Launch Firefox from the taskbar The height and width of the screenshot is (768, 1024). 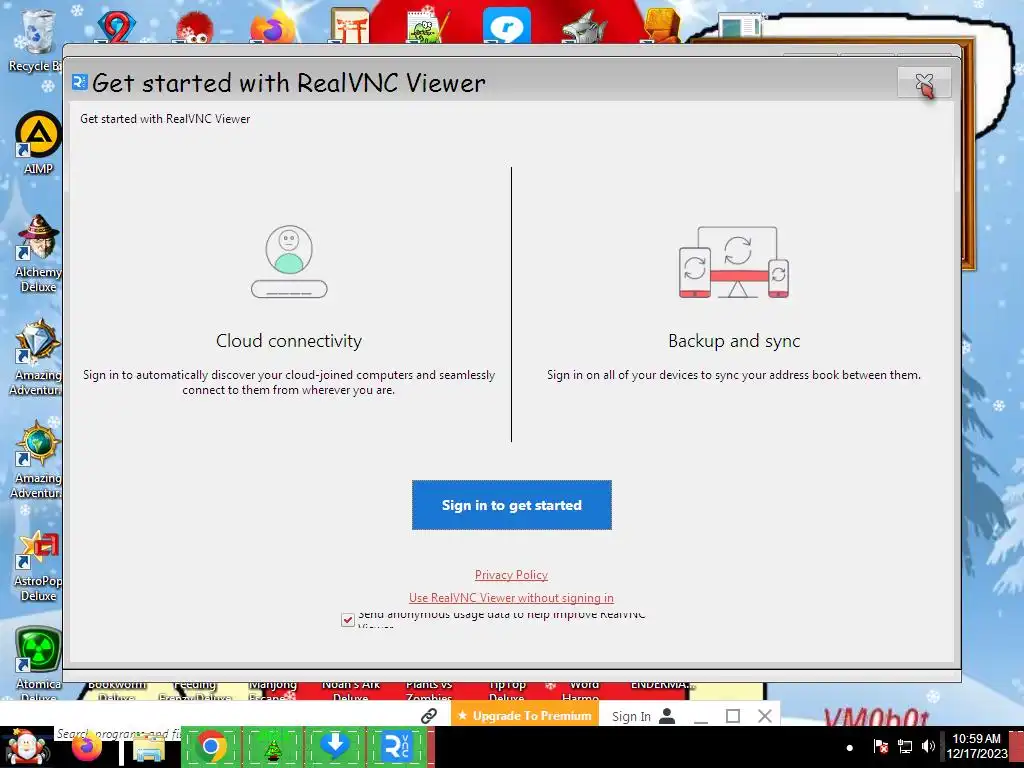pyautogui.click(x=87, y=747)
